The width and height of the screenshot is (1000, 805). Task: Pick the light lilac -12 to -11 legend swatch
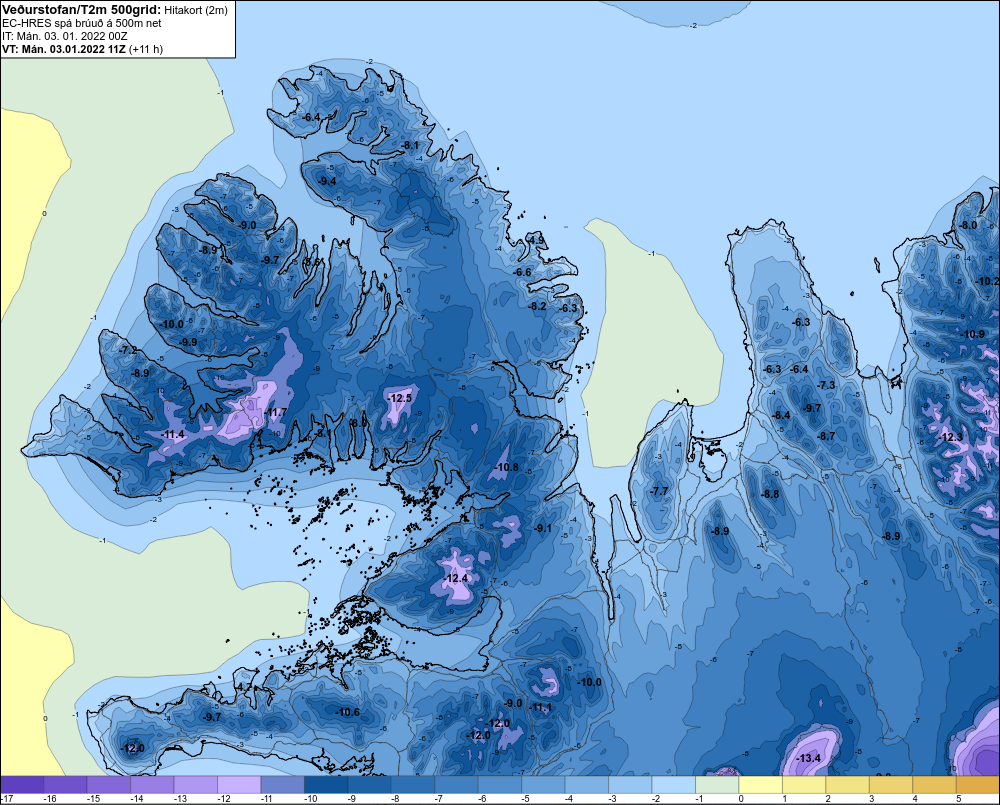coord(239,785)
